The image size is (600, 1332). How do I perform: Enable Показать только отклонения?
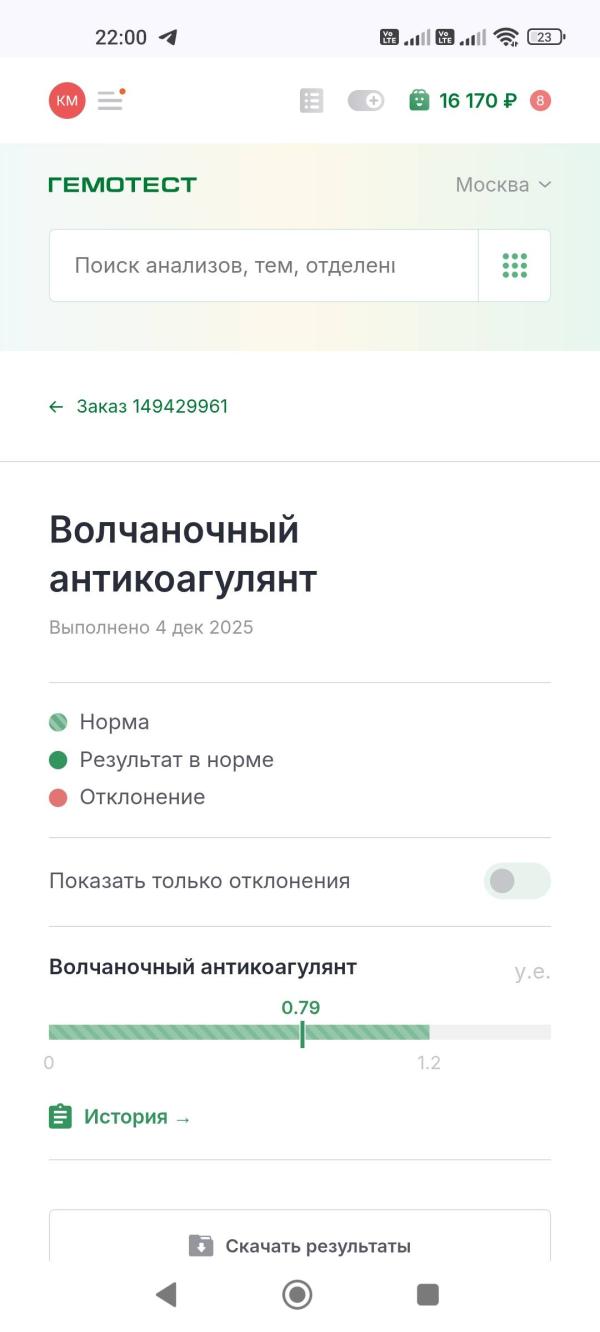click(x=517, y=881)
